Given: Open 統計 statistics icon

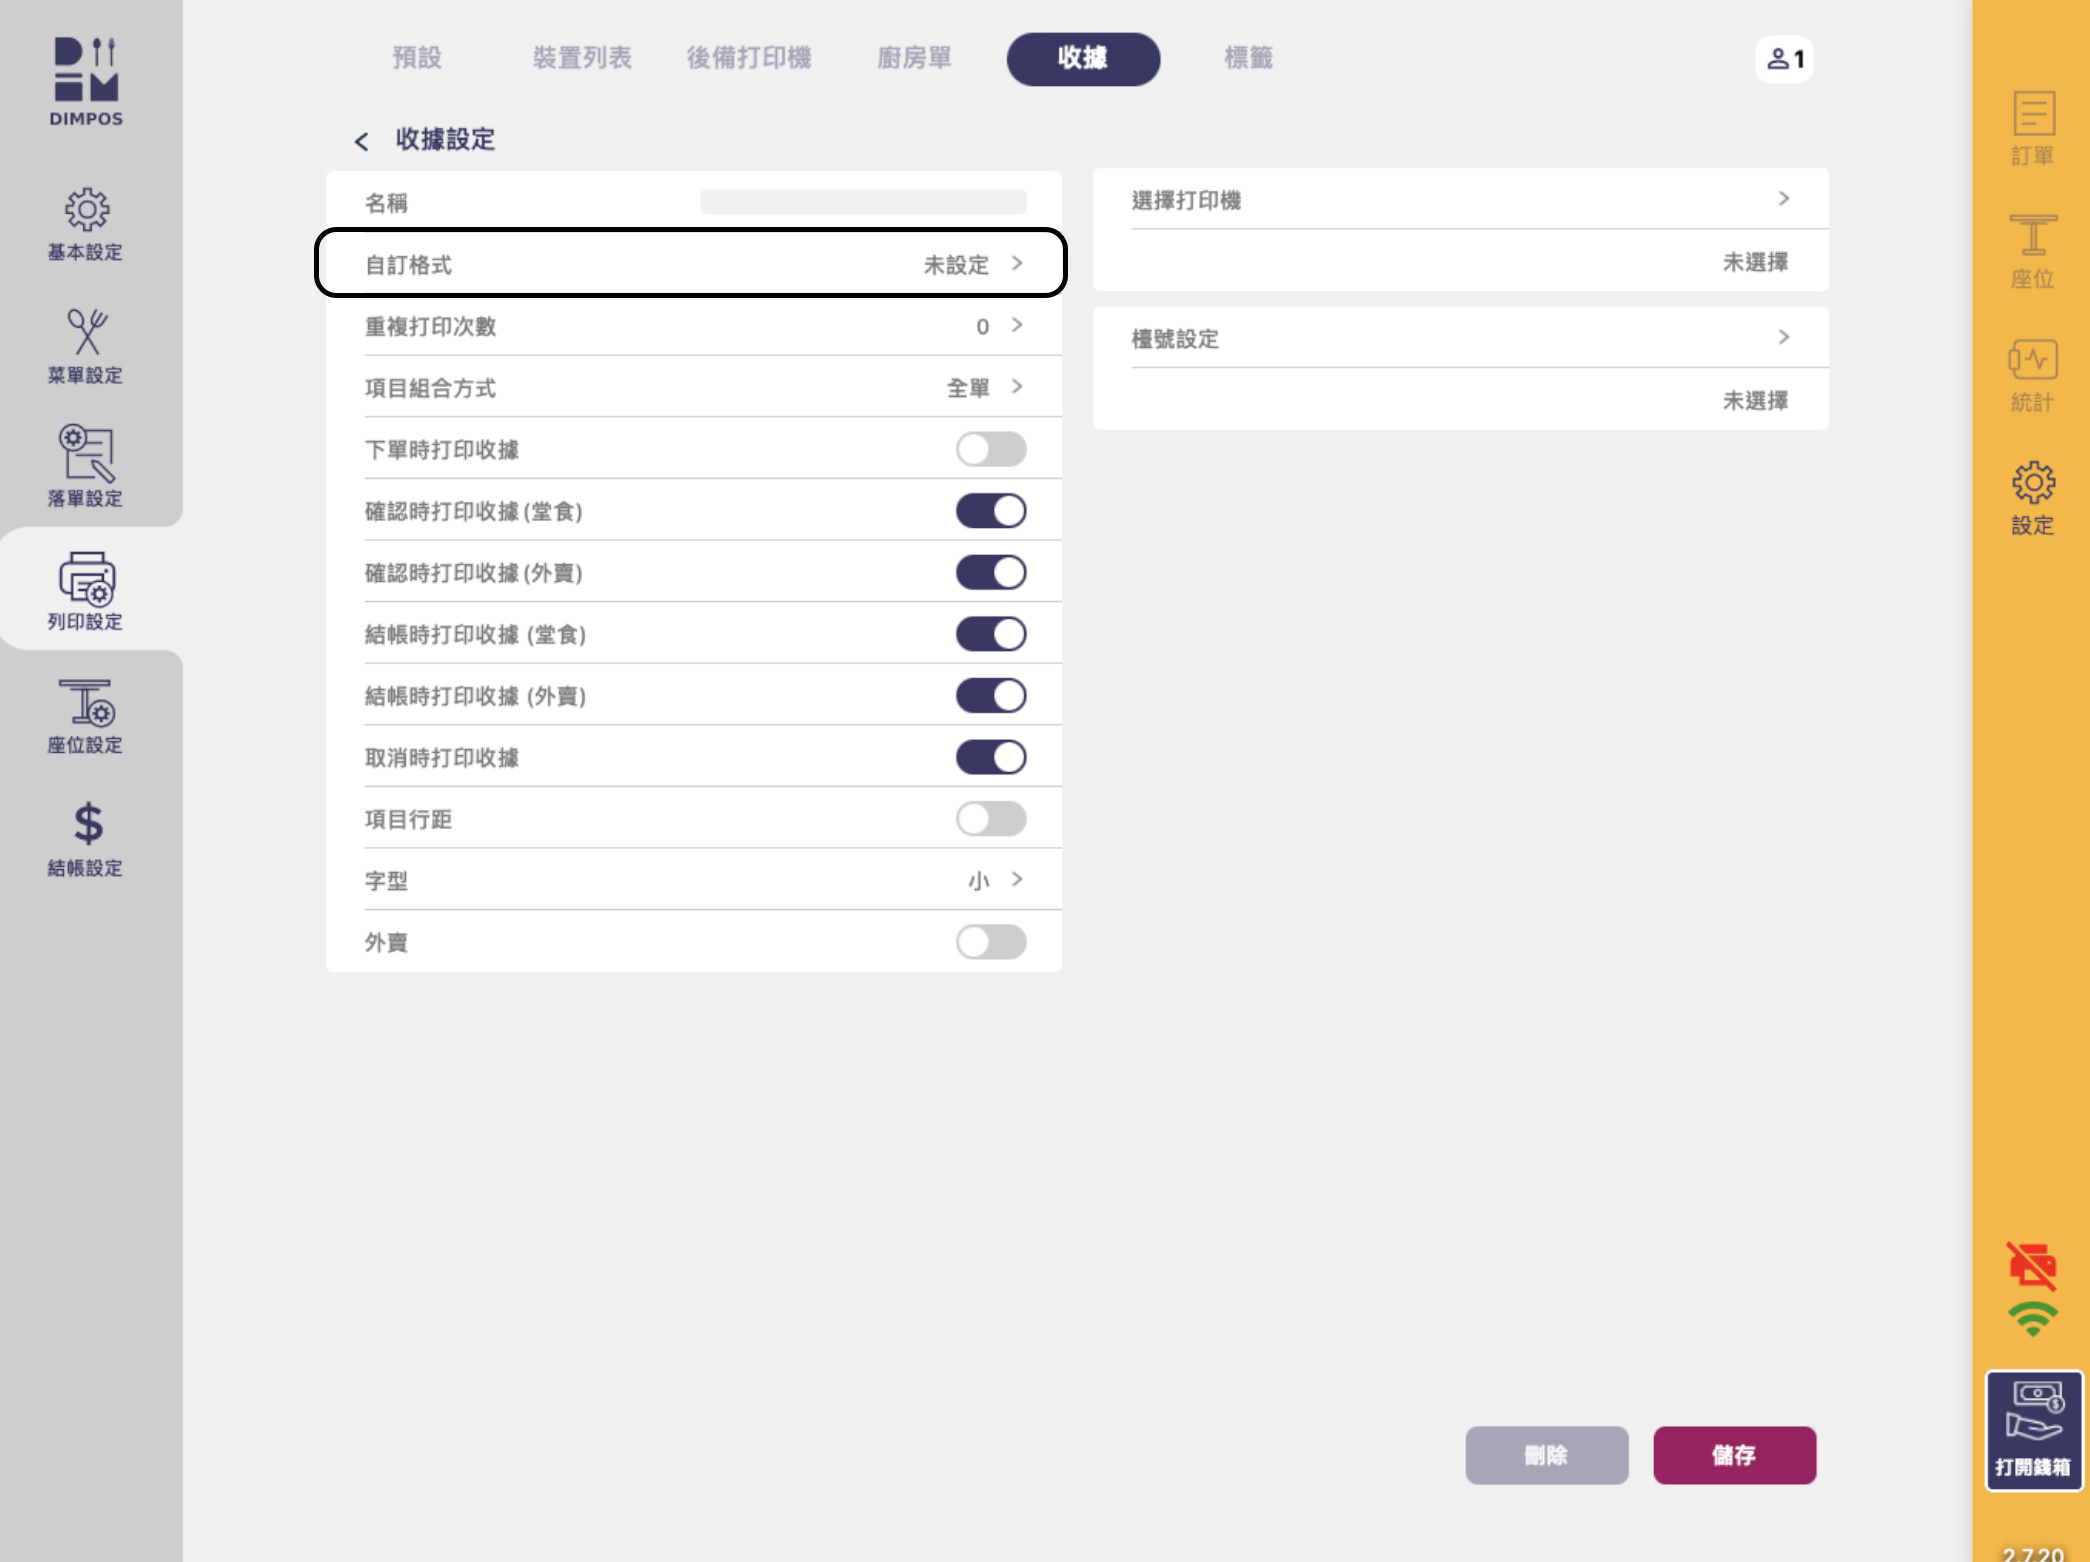Looking at the screenshot, I should pyautogui.click(x=2032, y=361).
